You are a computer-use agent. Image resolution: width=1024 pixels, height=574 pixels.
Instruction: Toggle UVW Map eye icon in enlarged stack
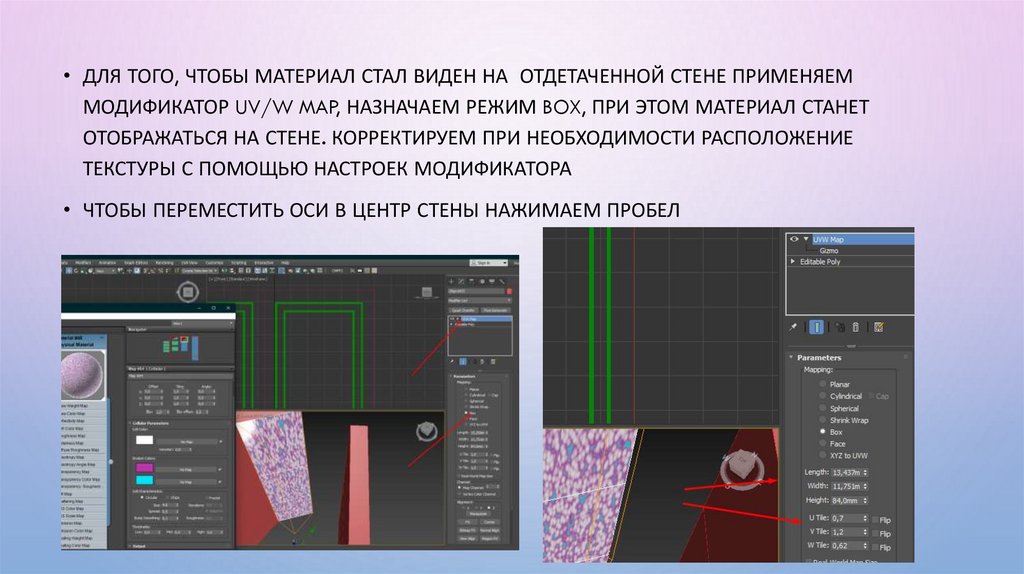794,239
